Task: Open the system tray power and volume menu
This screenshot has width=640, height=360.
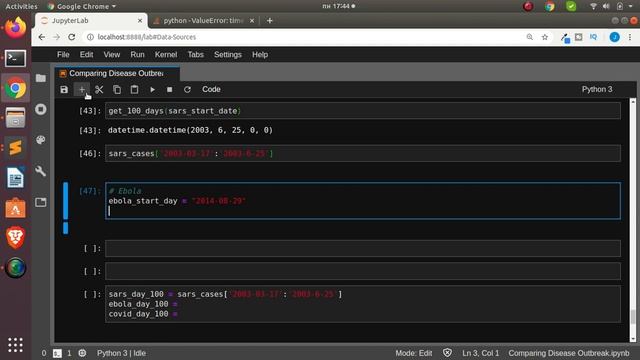Action: [612, 6]
